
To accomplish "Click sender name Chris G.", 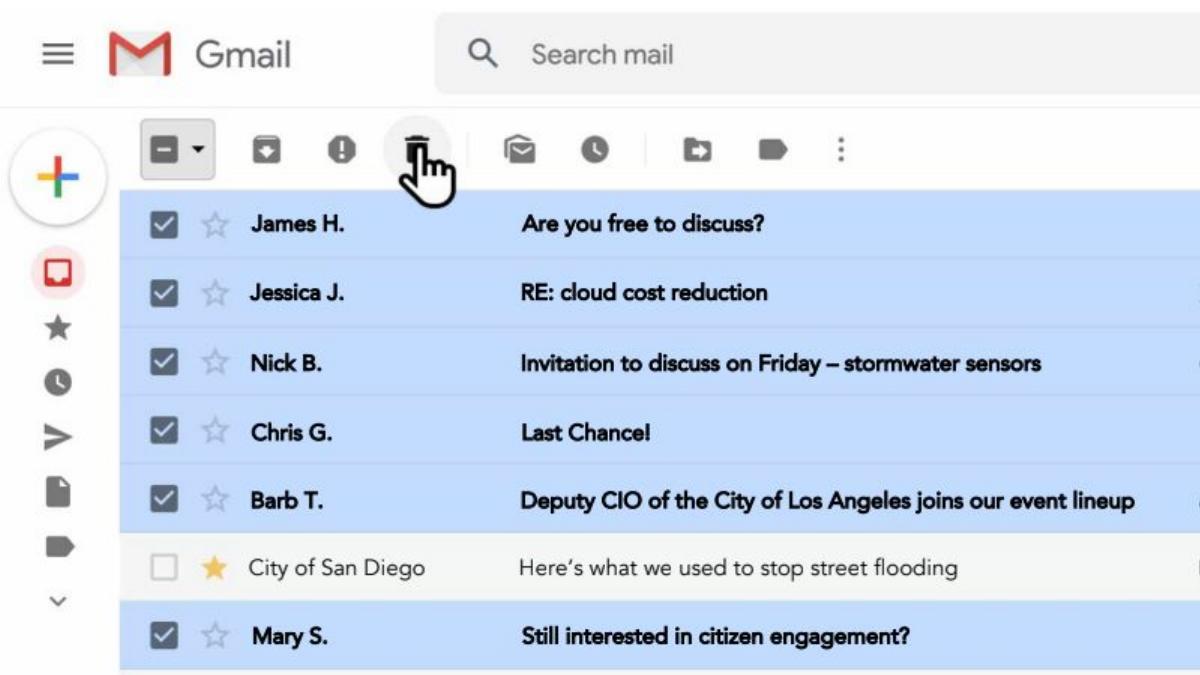I will click(292, 432).
